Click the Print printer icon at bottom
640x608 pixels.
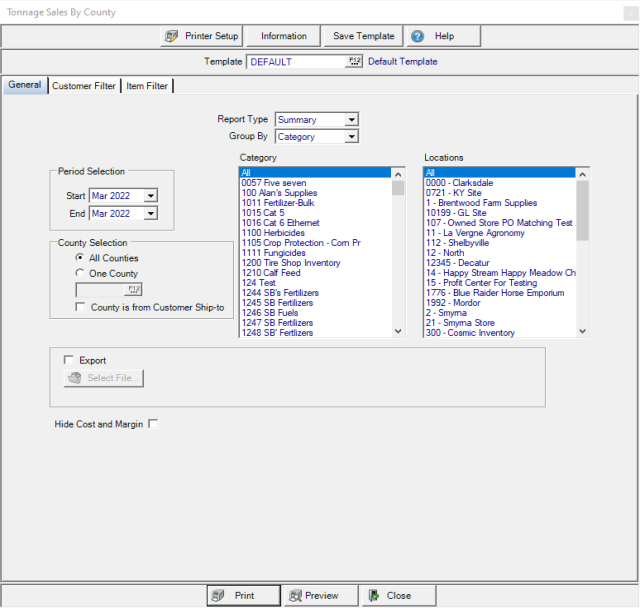tap(216, 596)
